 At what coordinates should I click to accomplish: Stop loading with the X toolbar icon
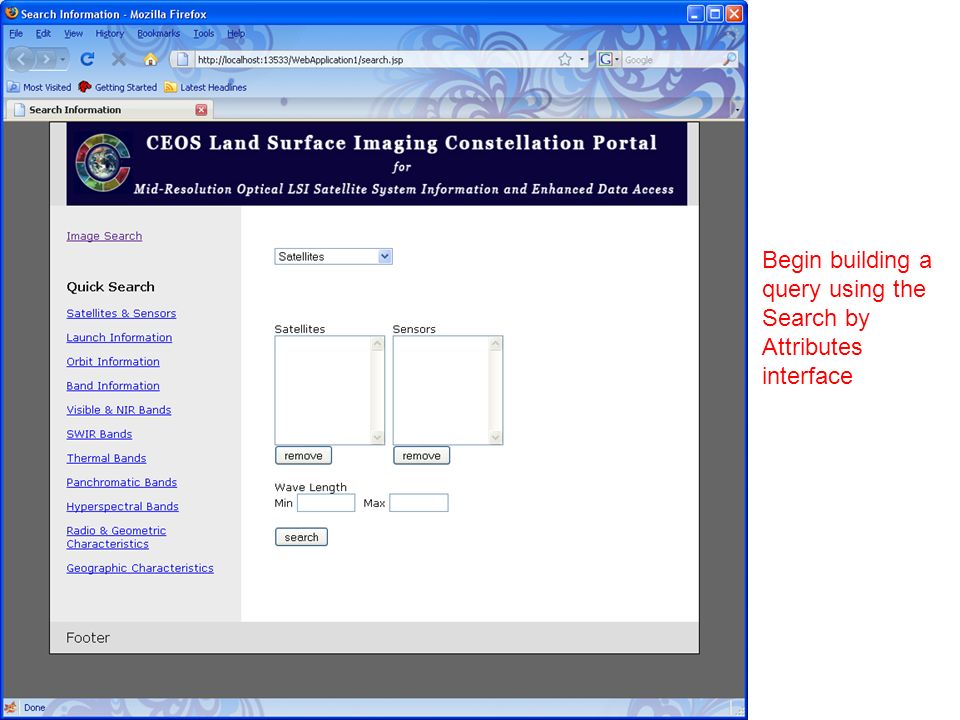(x=119, y=59)
